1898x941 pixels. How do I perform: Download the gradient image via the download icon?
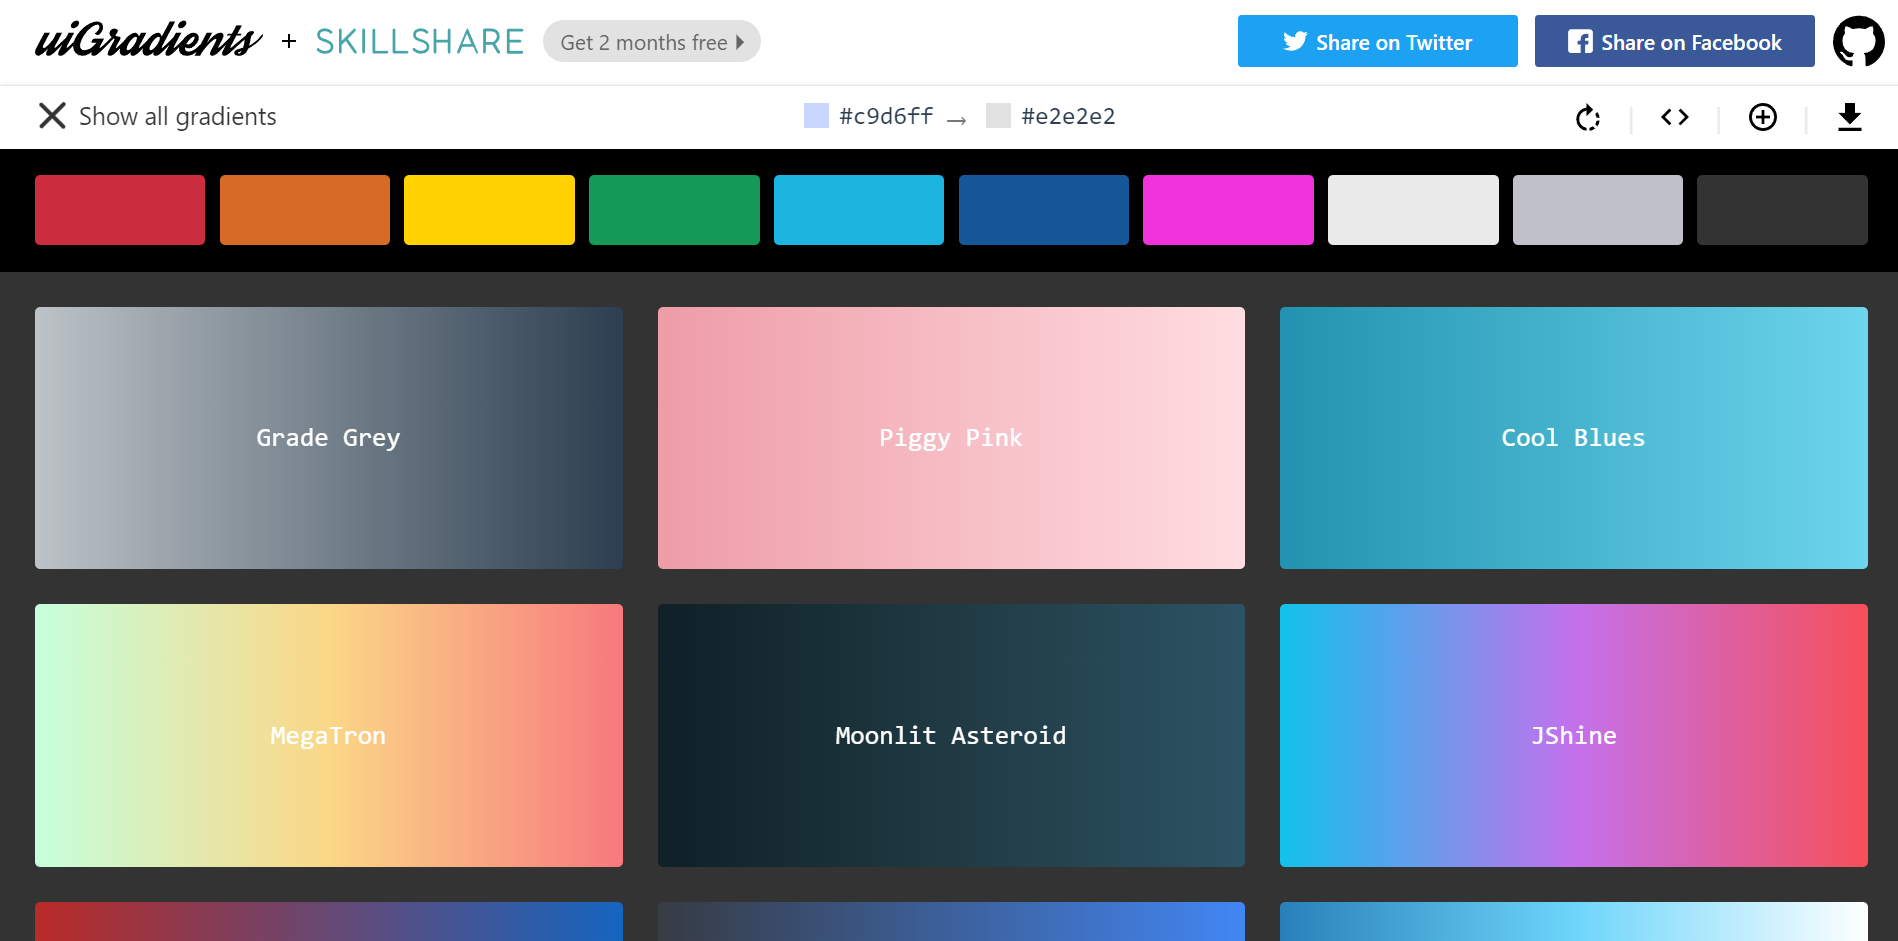click(x=1849, y=118)
